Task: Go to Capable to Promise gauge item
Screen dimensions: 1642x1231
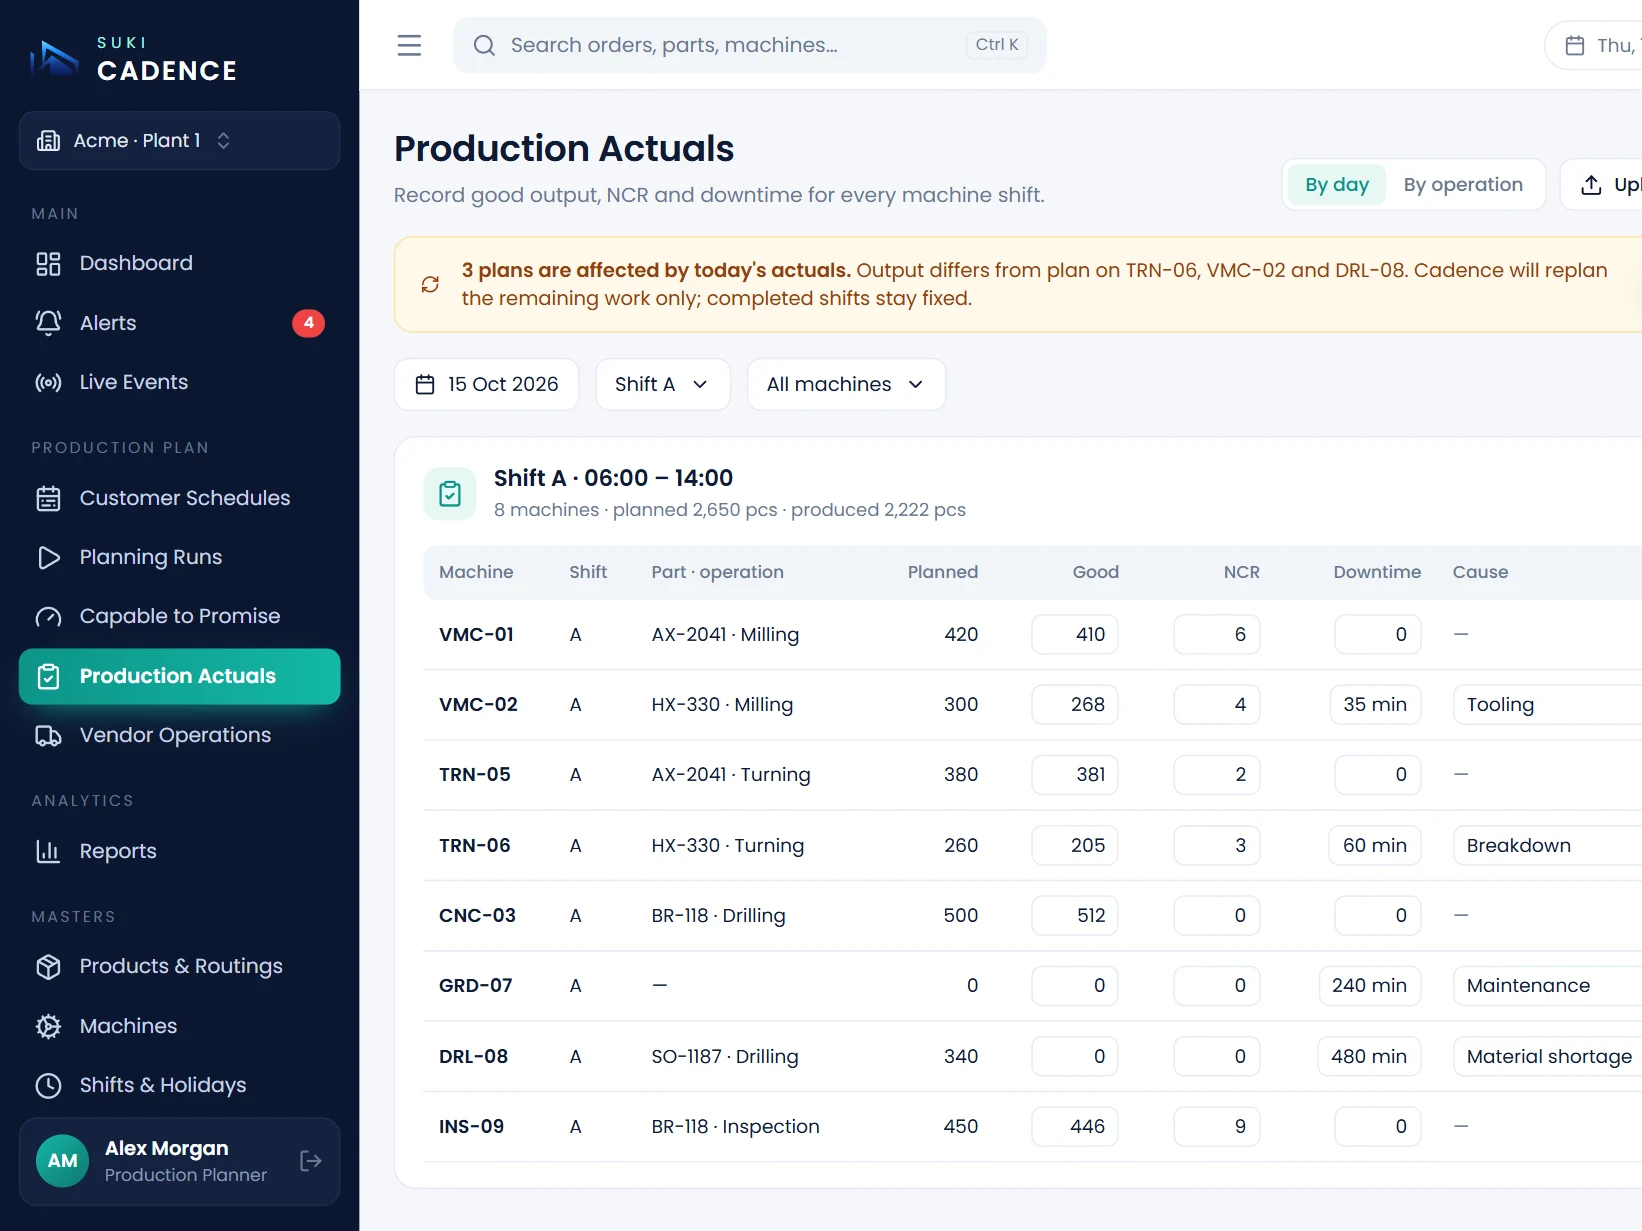Action: pos(180,616)
